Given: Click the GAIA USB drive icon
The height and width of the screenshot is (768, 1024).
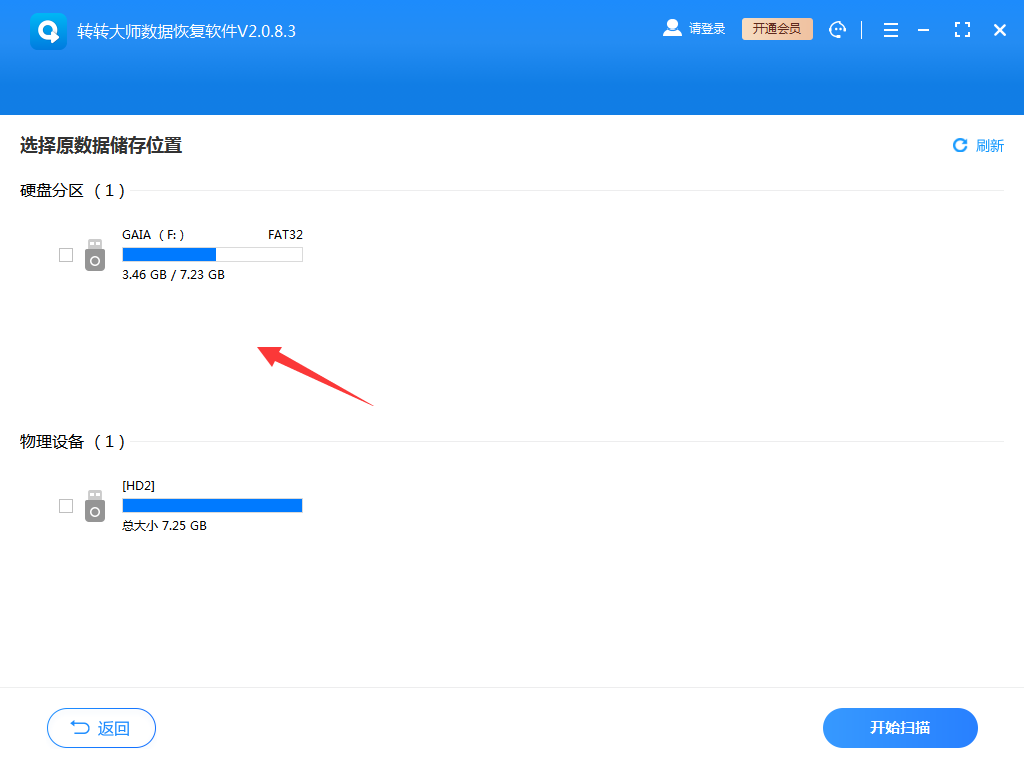Looking at the screenshot, I should pyautogui.click(x=95, y=255).
